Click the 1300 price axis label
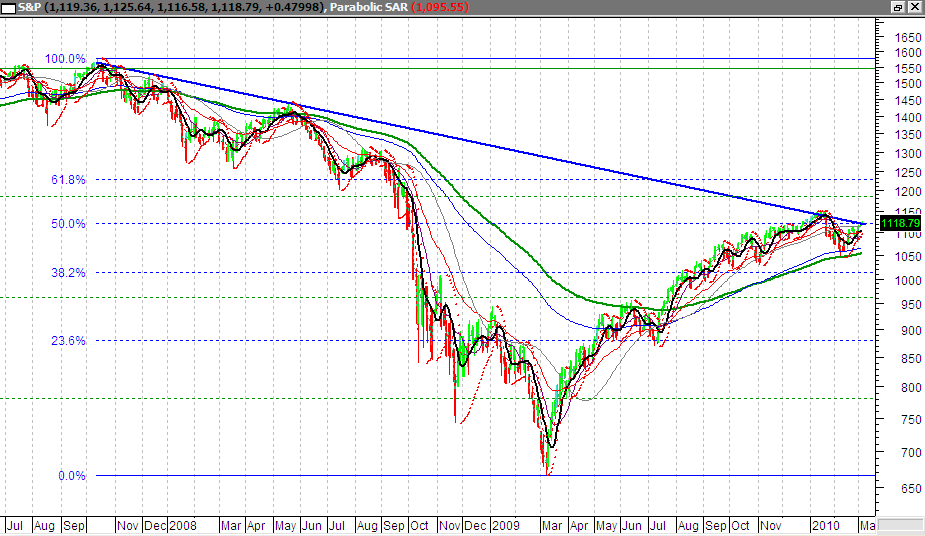 click(908, 153)
